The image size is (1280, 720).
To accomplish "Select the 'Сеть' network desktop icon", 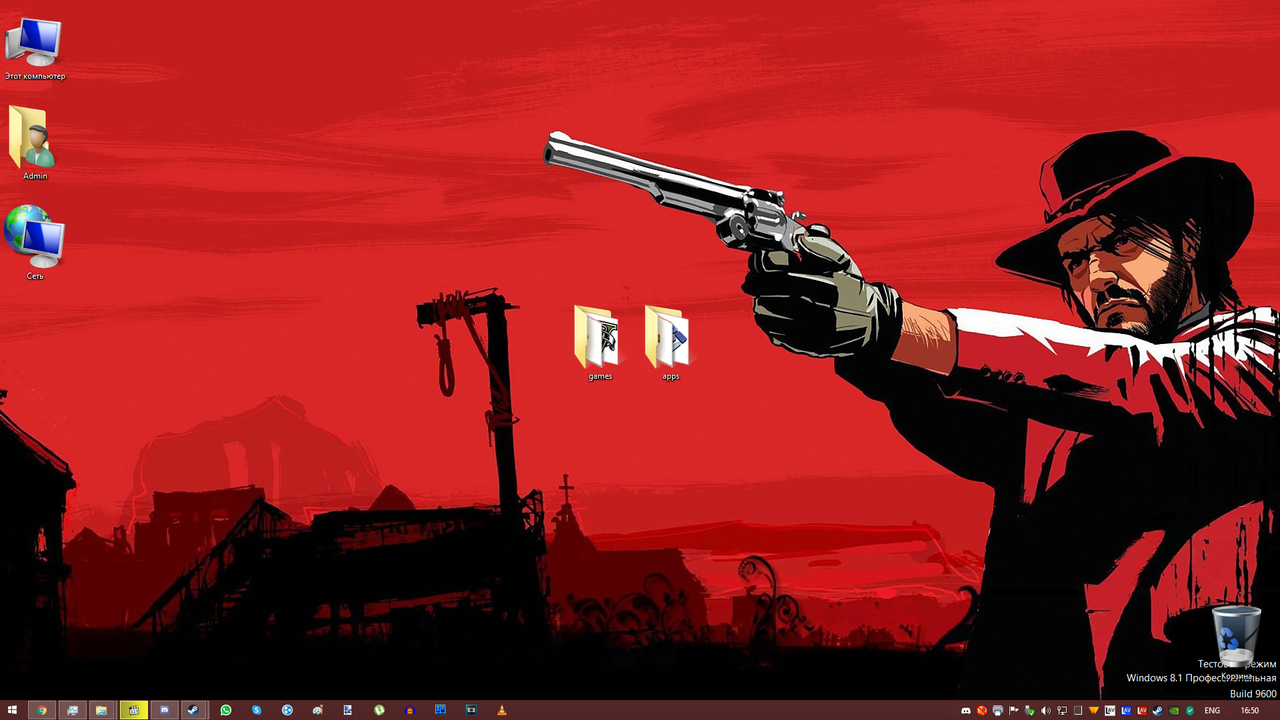I will [35, 243].
